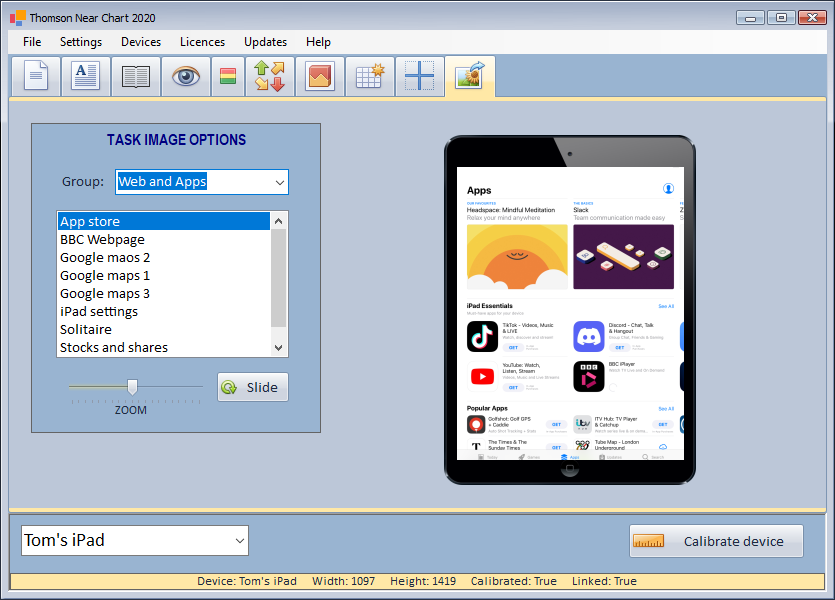835x600 pixels.
Task: Click the open book reading icon
Action: pos(136,77)
